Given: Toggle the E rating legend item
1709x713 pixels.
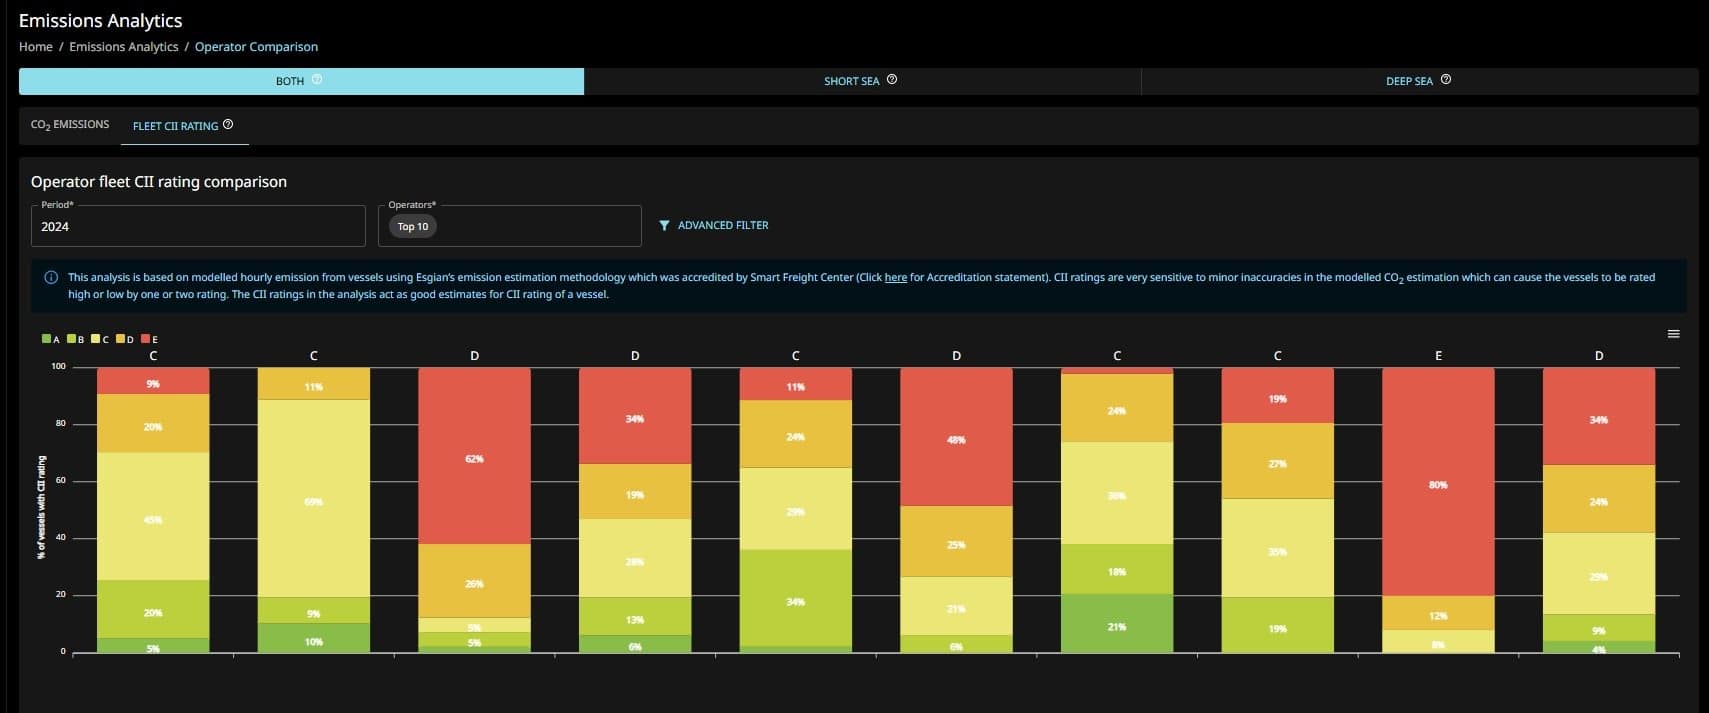Looking at the screenshot, I should [150, 339].
